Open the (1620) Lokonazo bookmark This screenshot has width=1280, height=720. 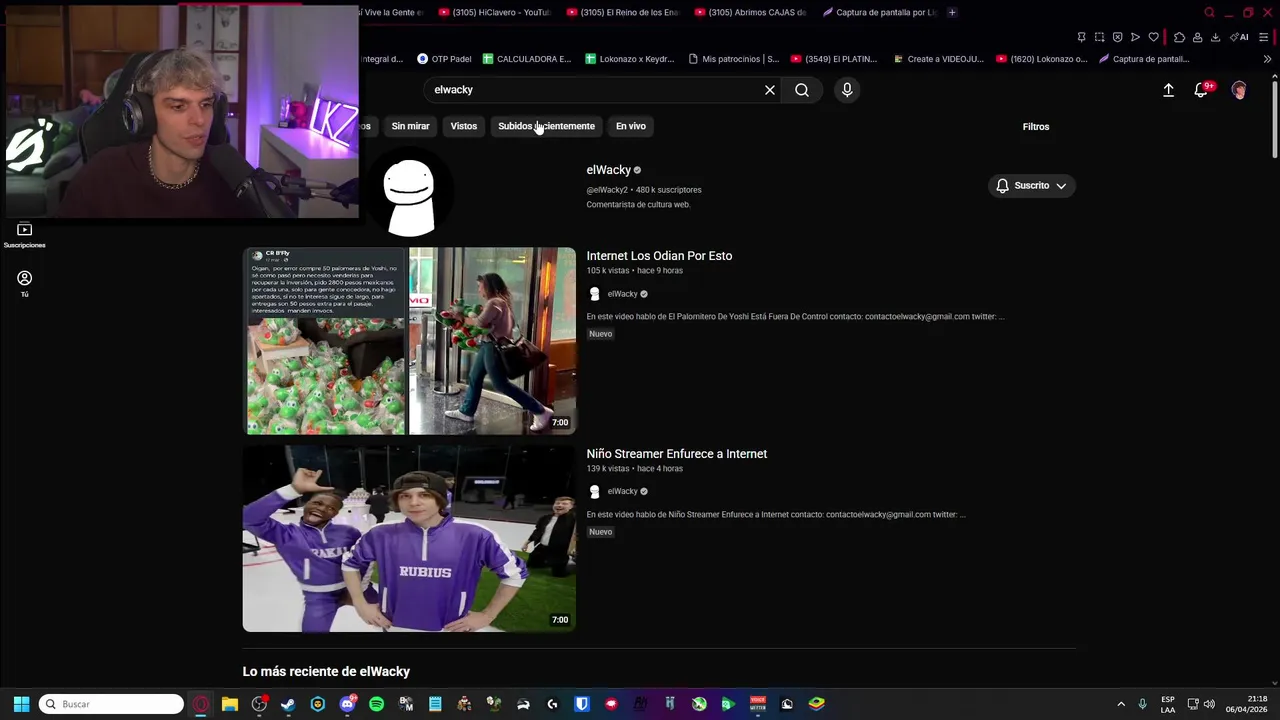point(1041,59)
